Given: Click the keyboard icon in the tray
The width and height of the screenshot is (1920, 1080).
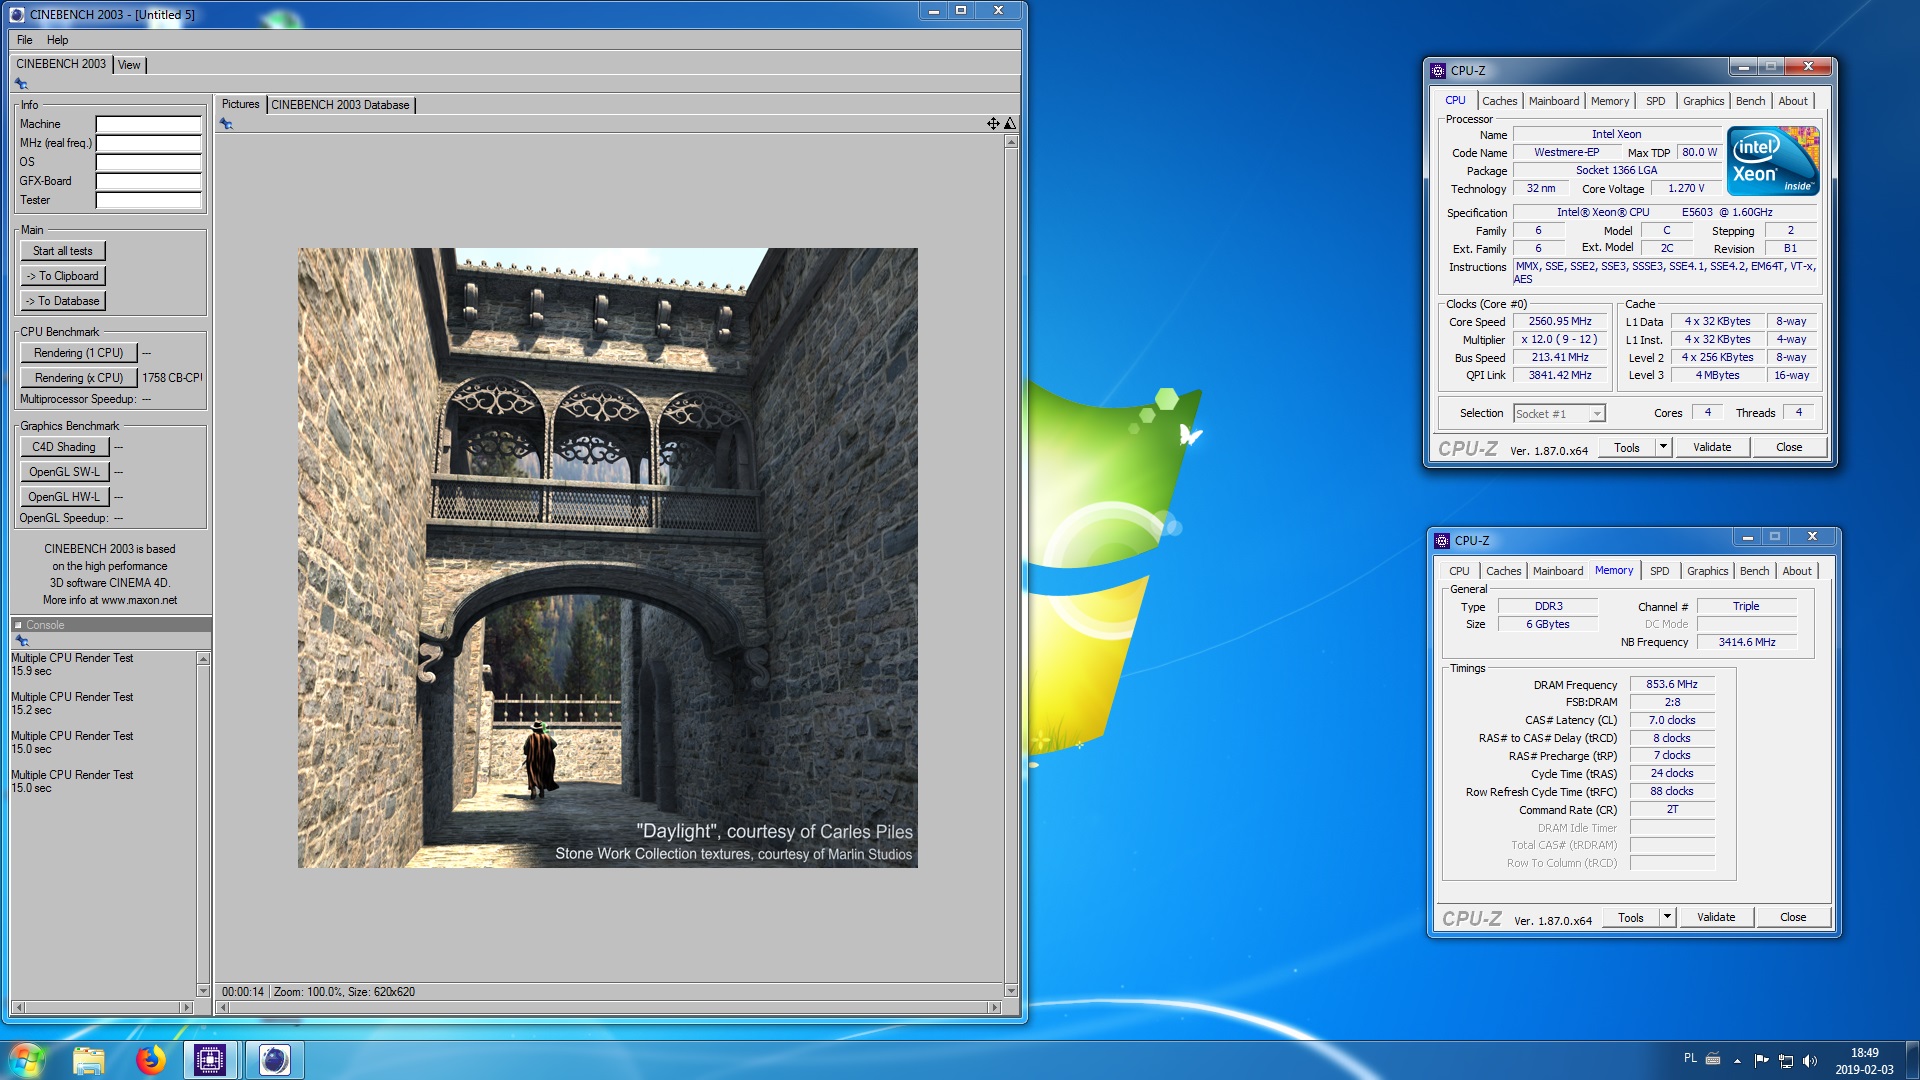Looking at the screenshot, I should (x=1713, y=1059).
